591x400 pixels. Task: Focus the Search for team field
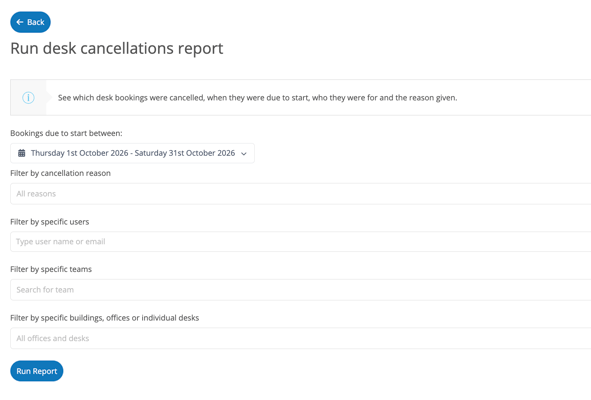click(300, 290)
